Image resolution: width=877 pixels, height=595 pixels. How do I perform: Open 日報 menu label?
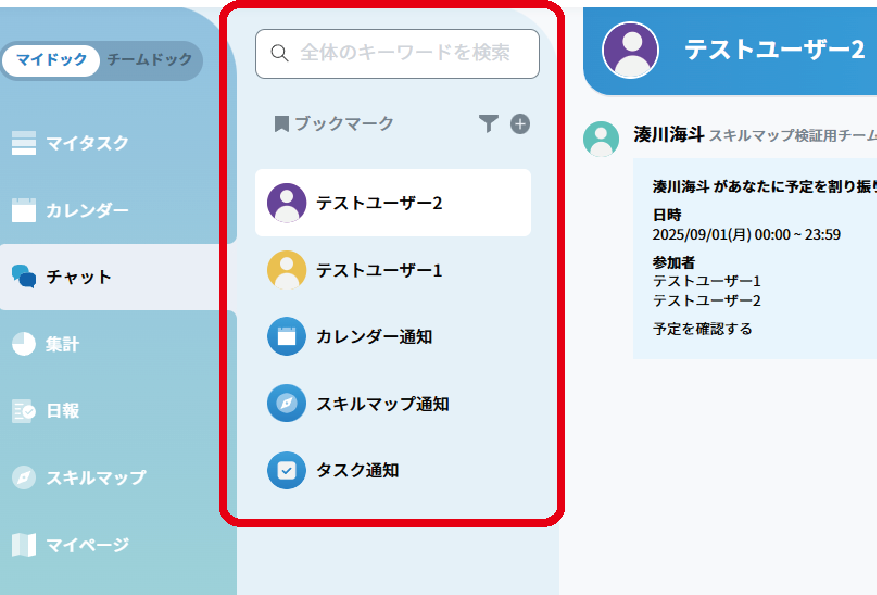tap(63, 411)
